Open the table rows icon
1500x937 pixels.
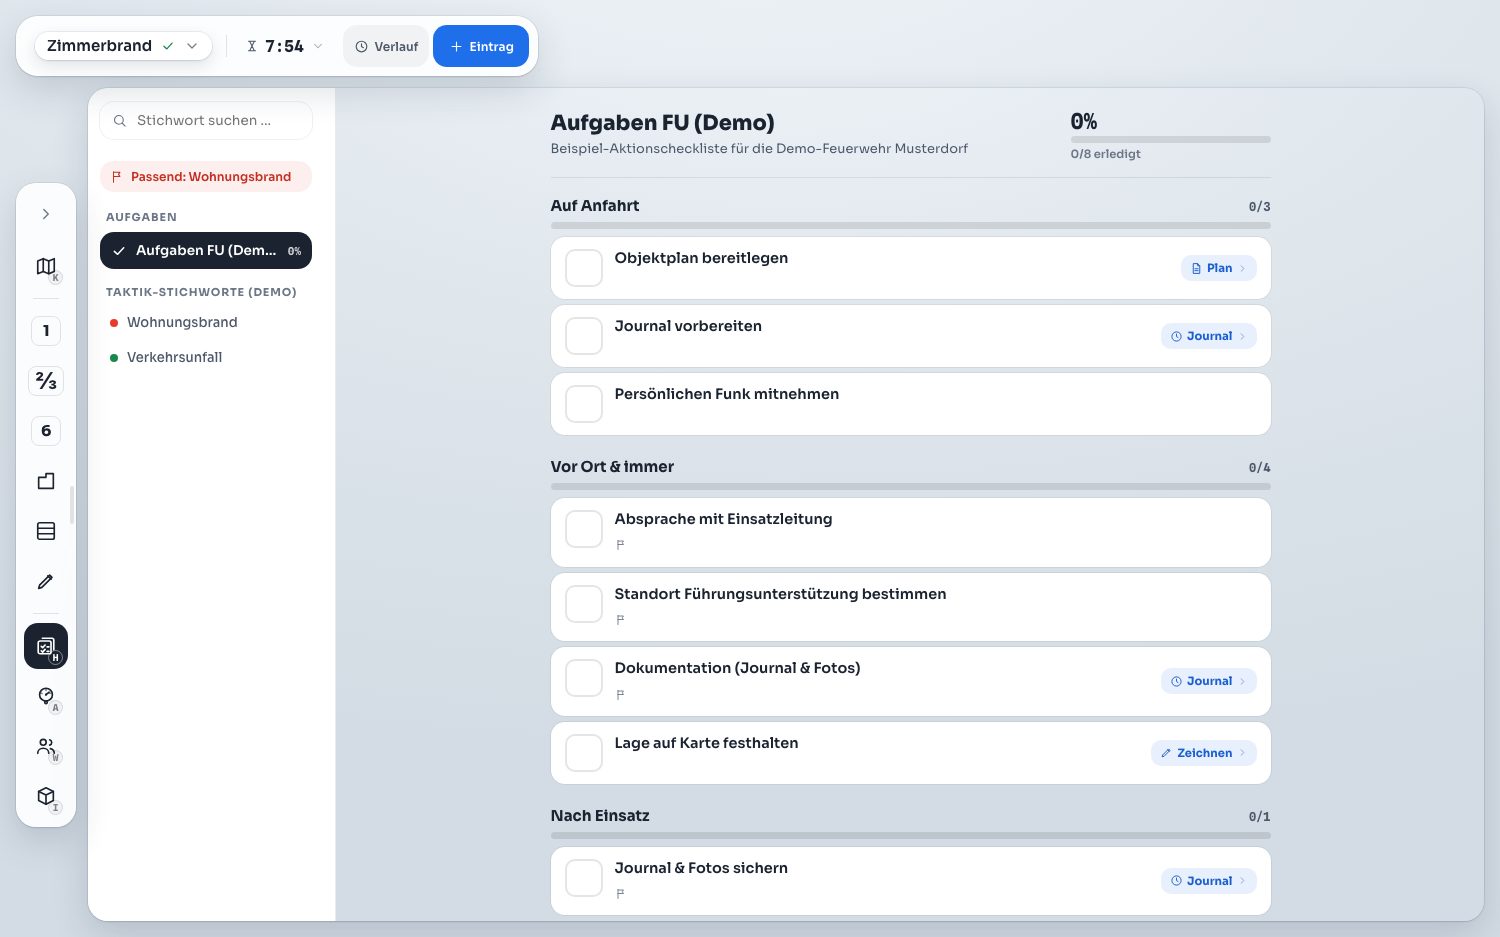46,531
